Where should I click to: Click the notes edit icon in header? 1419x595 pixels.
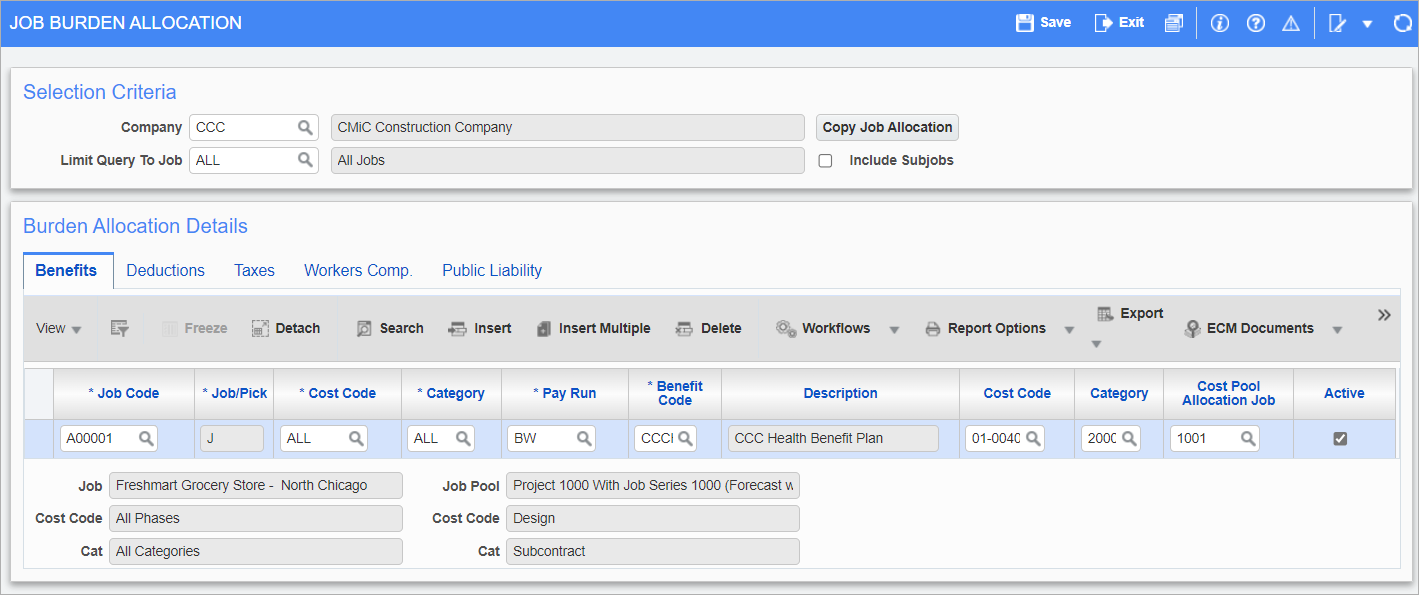click(x=1337, y=22)
